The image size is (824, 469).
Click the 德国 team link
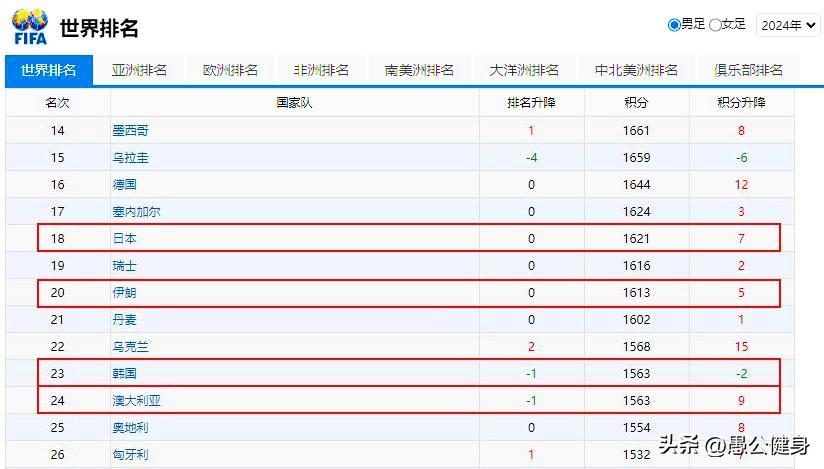pos(124,185)
